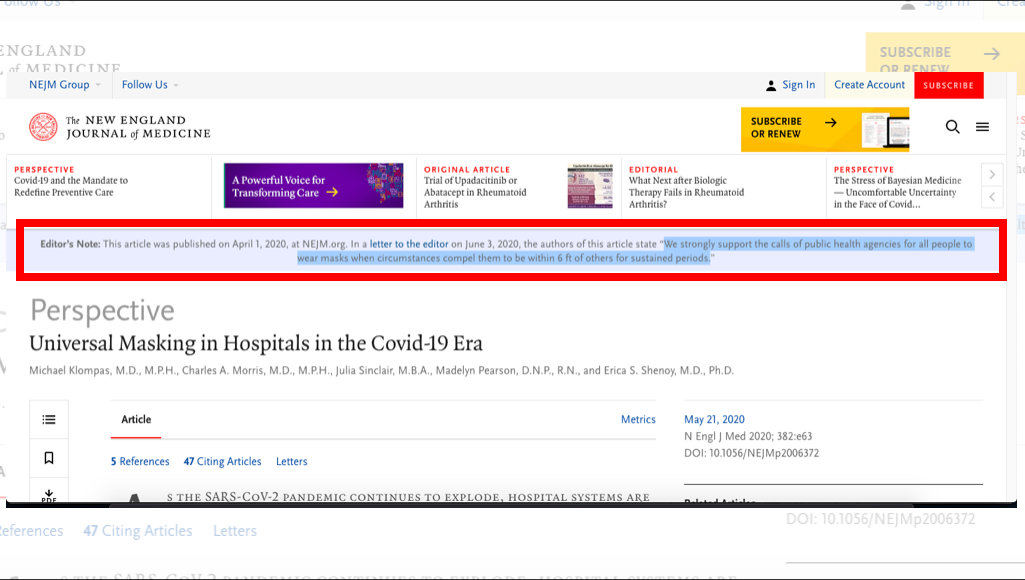The image size is (1025, 580).
Task: Open the letter to the editor link
Action: point(409,244)
